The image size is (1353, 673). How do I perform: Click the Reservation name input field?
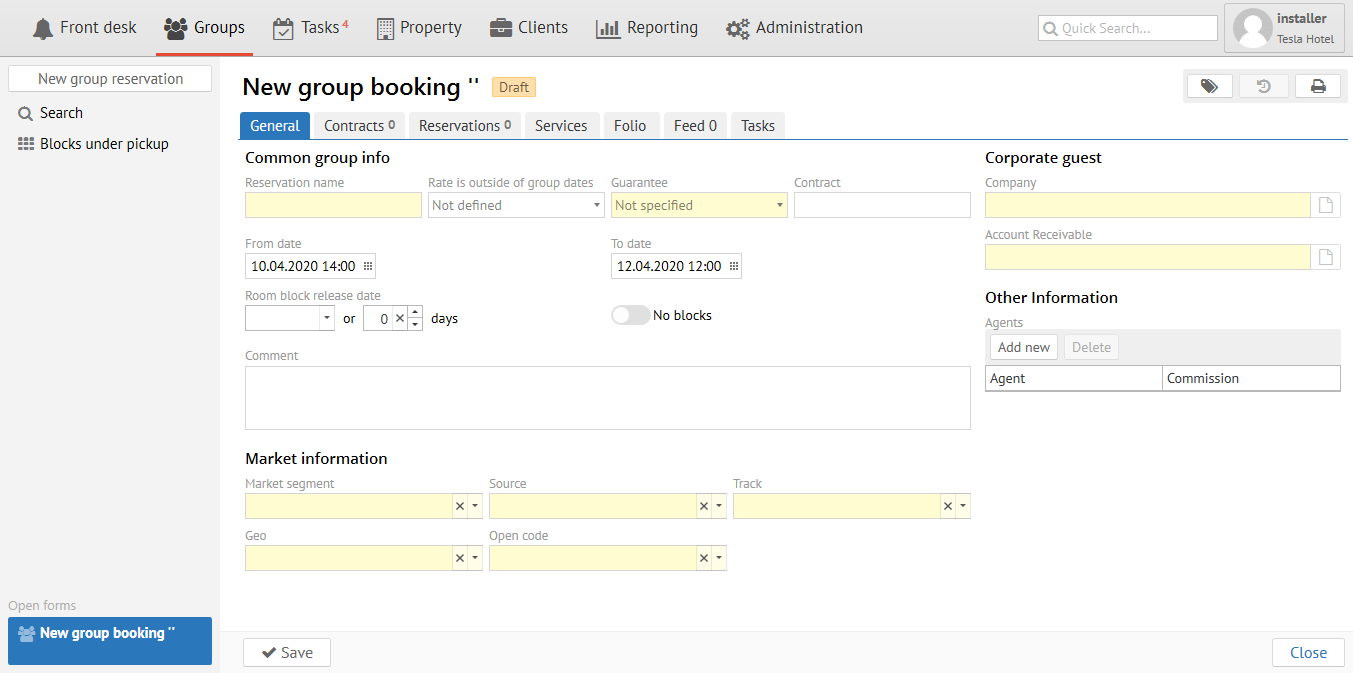click(333, 205)
